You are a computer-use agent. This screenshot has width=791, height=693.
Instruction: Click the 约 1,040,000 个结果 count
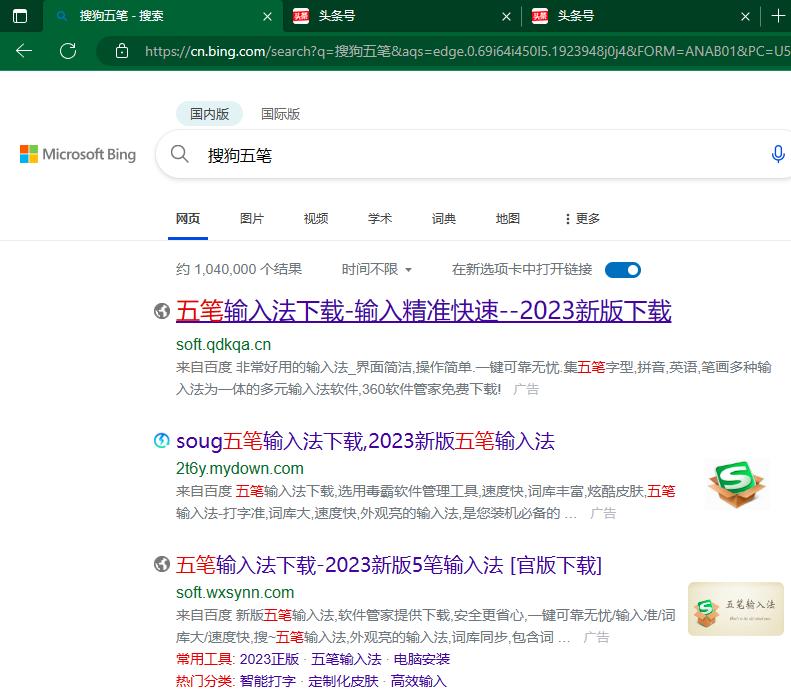click(x=239, y=269)
